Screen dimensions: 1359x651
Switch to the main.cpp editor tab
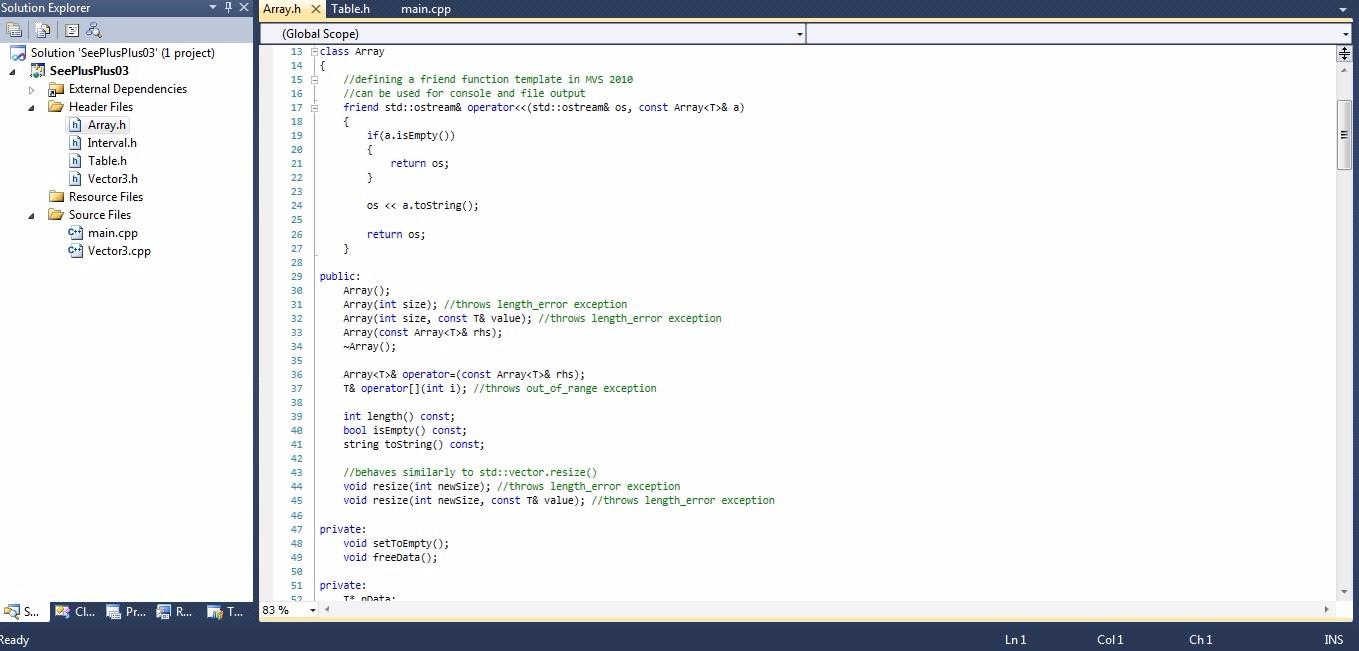426,9
